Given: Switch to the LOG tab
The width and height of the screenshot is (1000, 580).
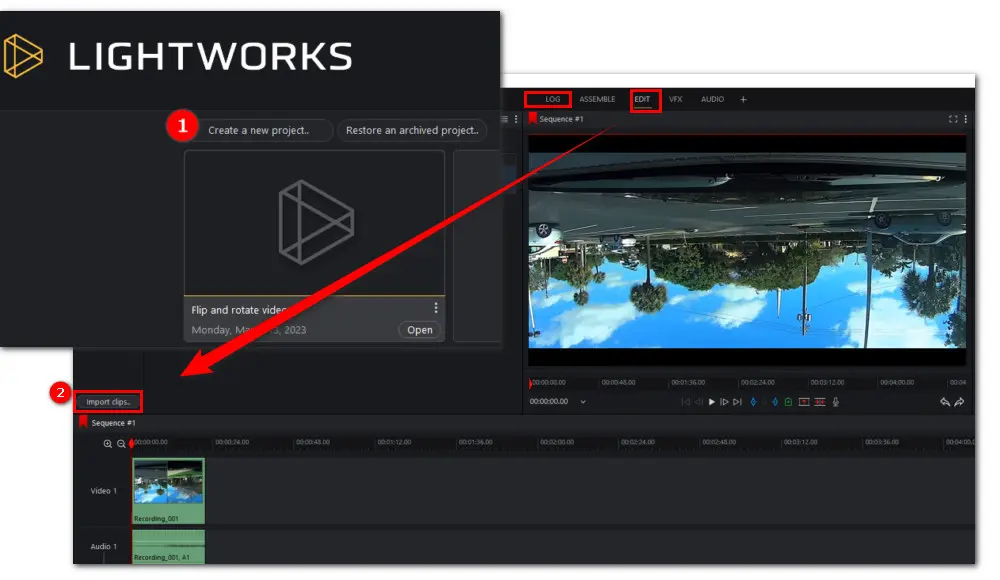Looking at the screenshot, I should (552, 100).
